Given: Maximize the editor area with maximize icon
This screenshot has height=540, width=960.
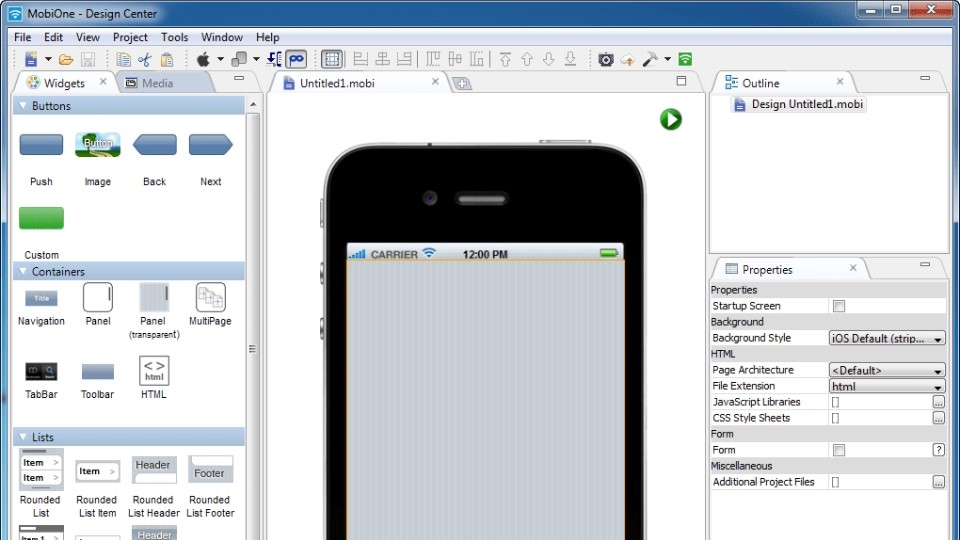Looking at the screenshot, I should click(681, 81).
